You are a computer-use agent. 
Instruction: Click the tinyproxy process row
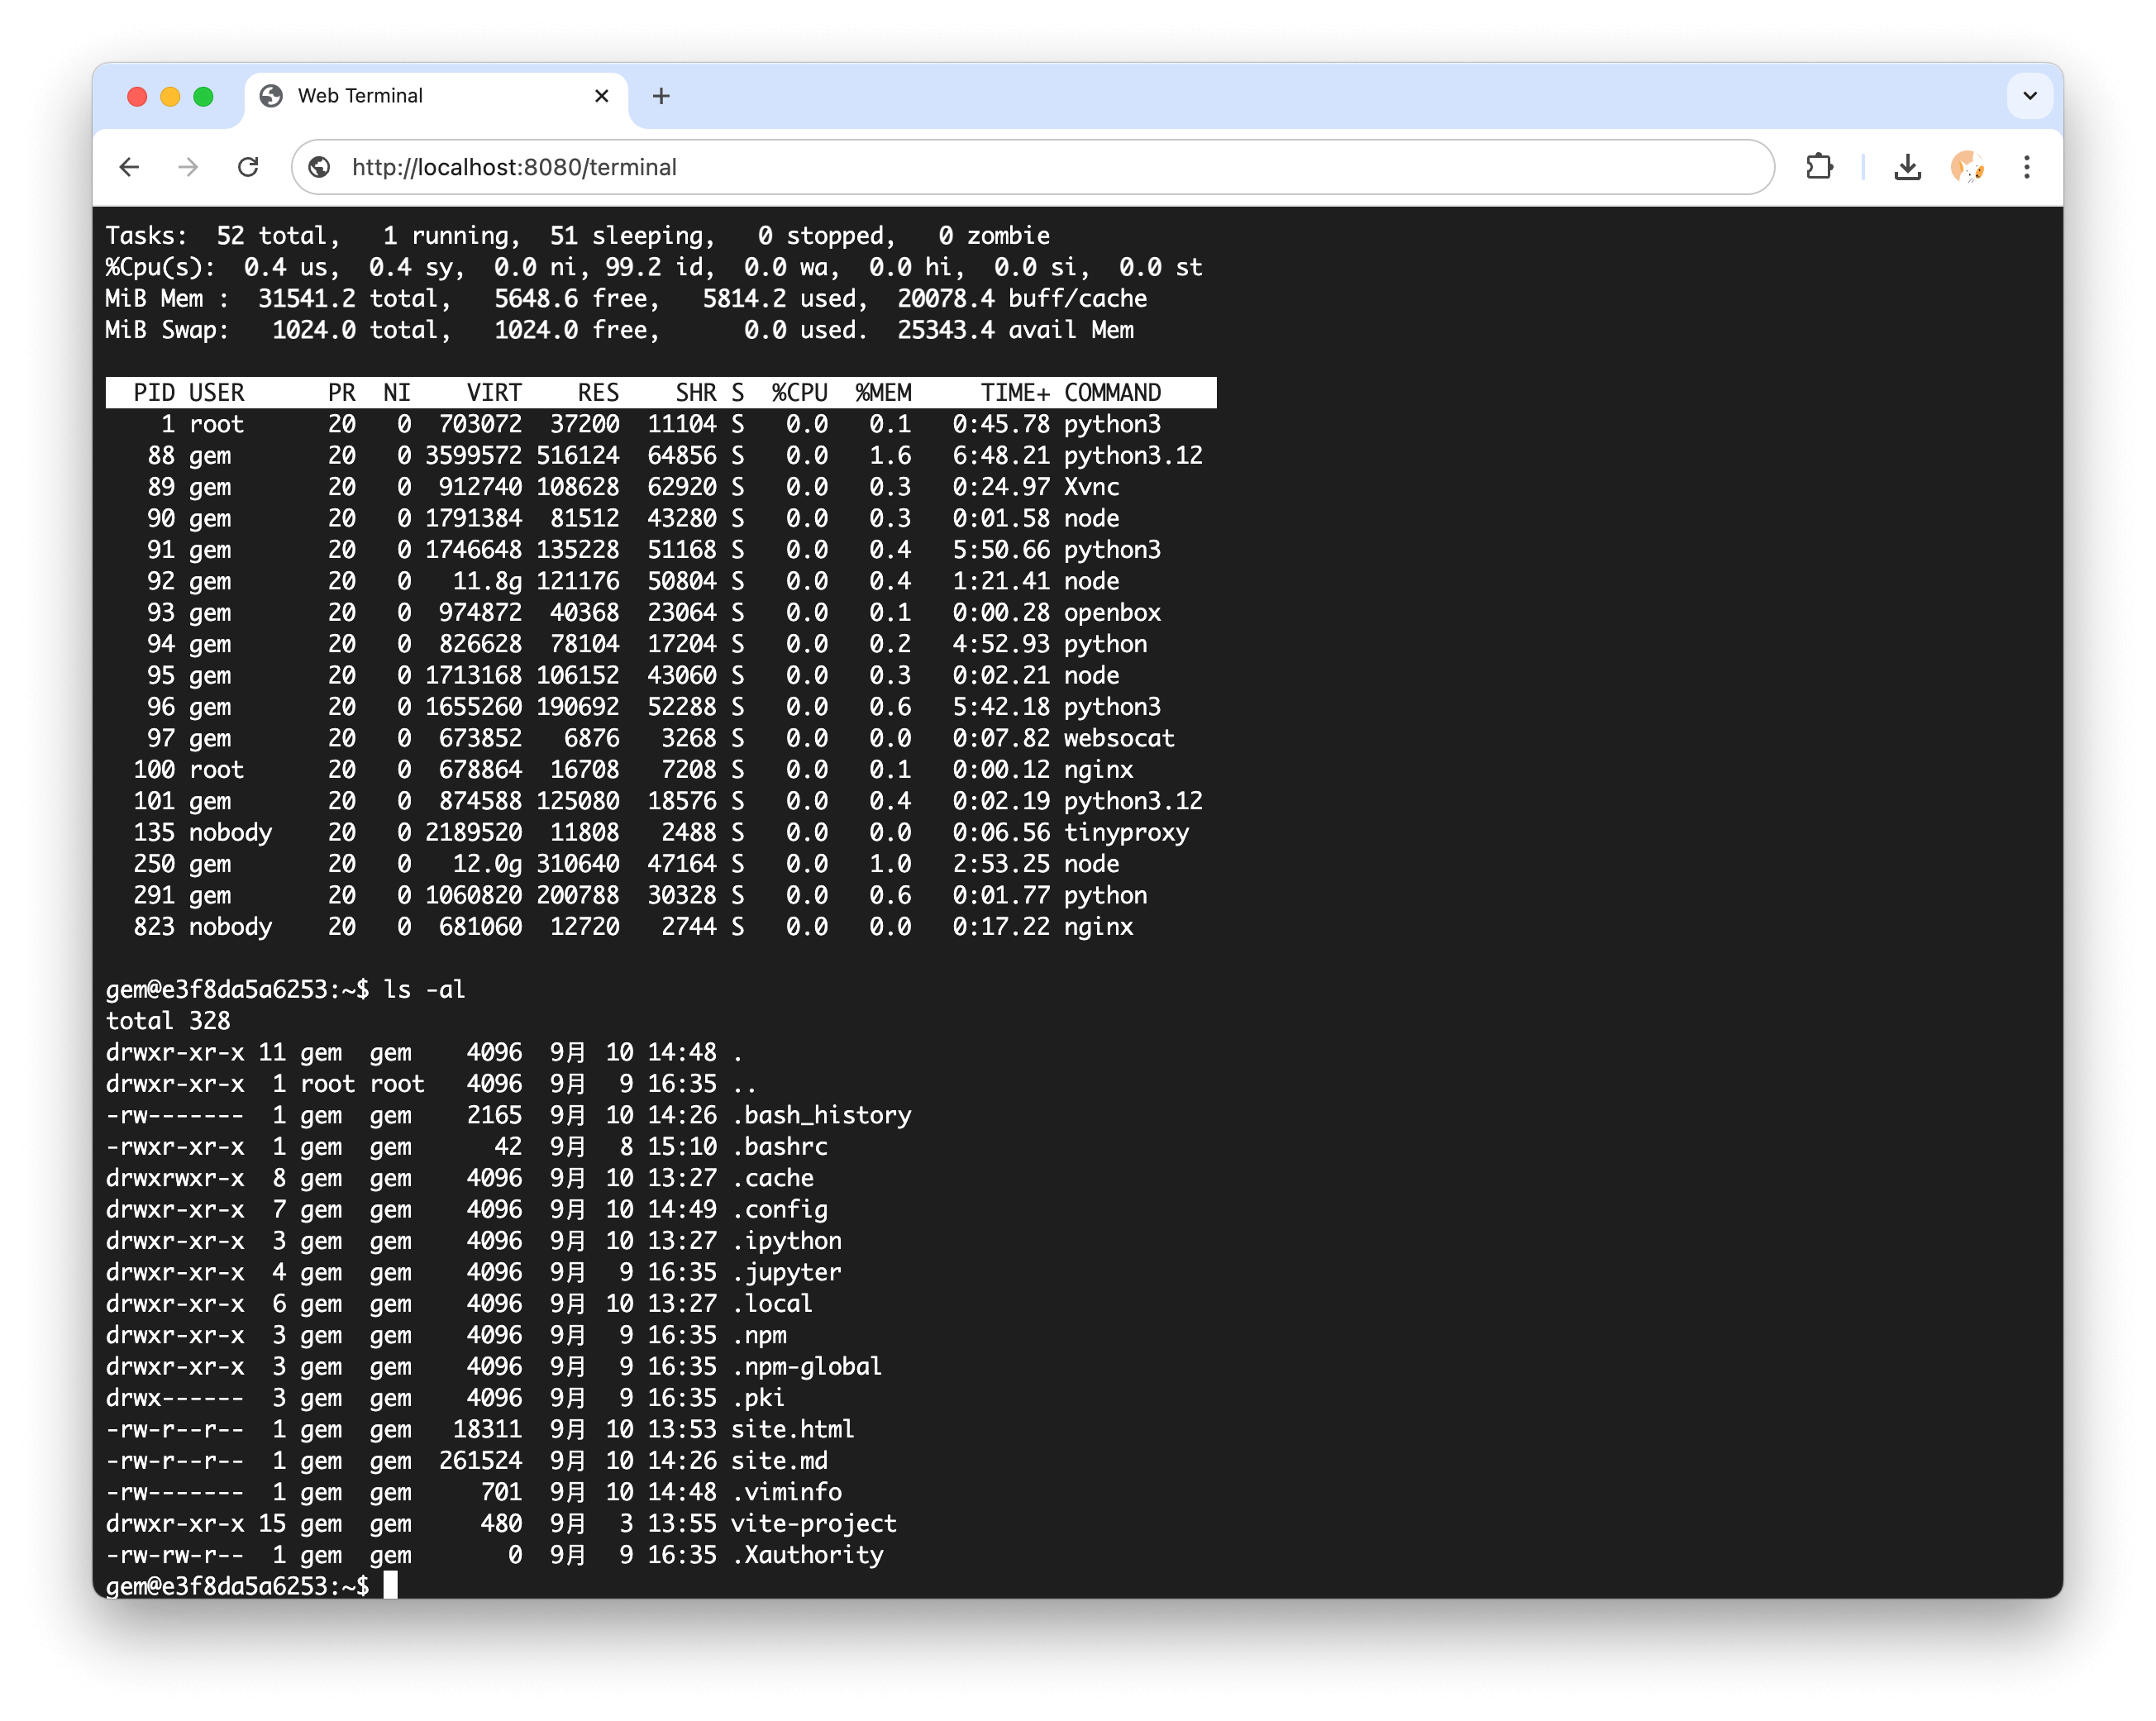(660, 832)
